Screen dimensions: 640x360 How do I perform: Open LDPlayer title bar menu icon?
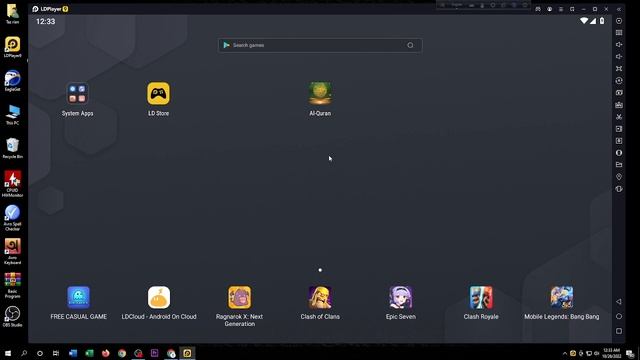561,9
